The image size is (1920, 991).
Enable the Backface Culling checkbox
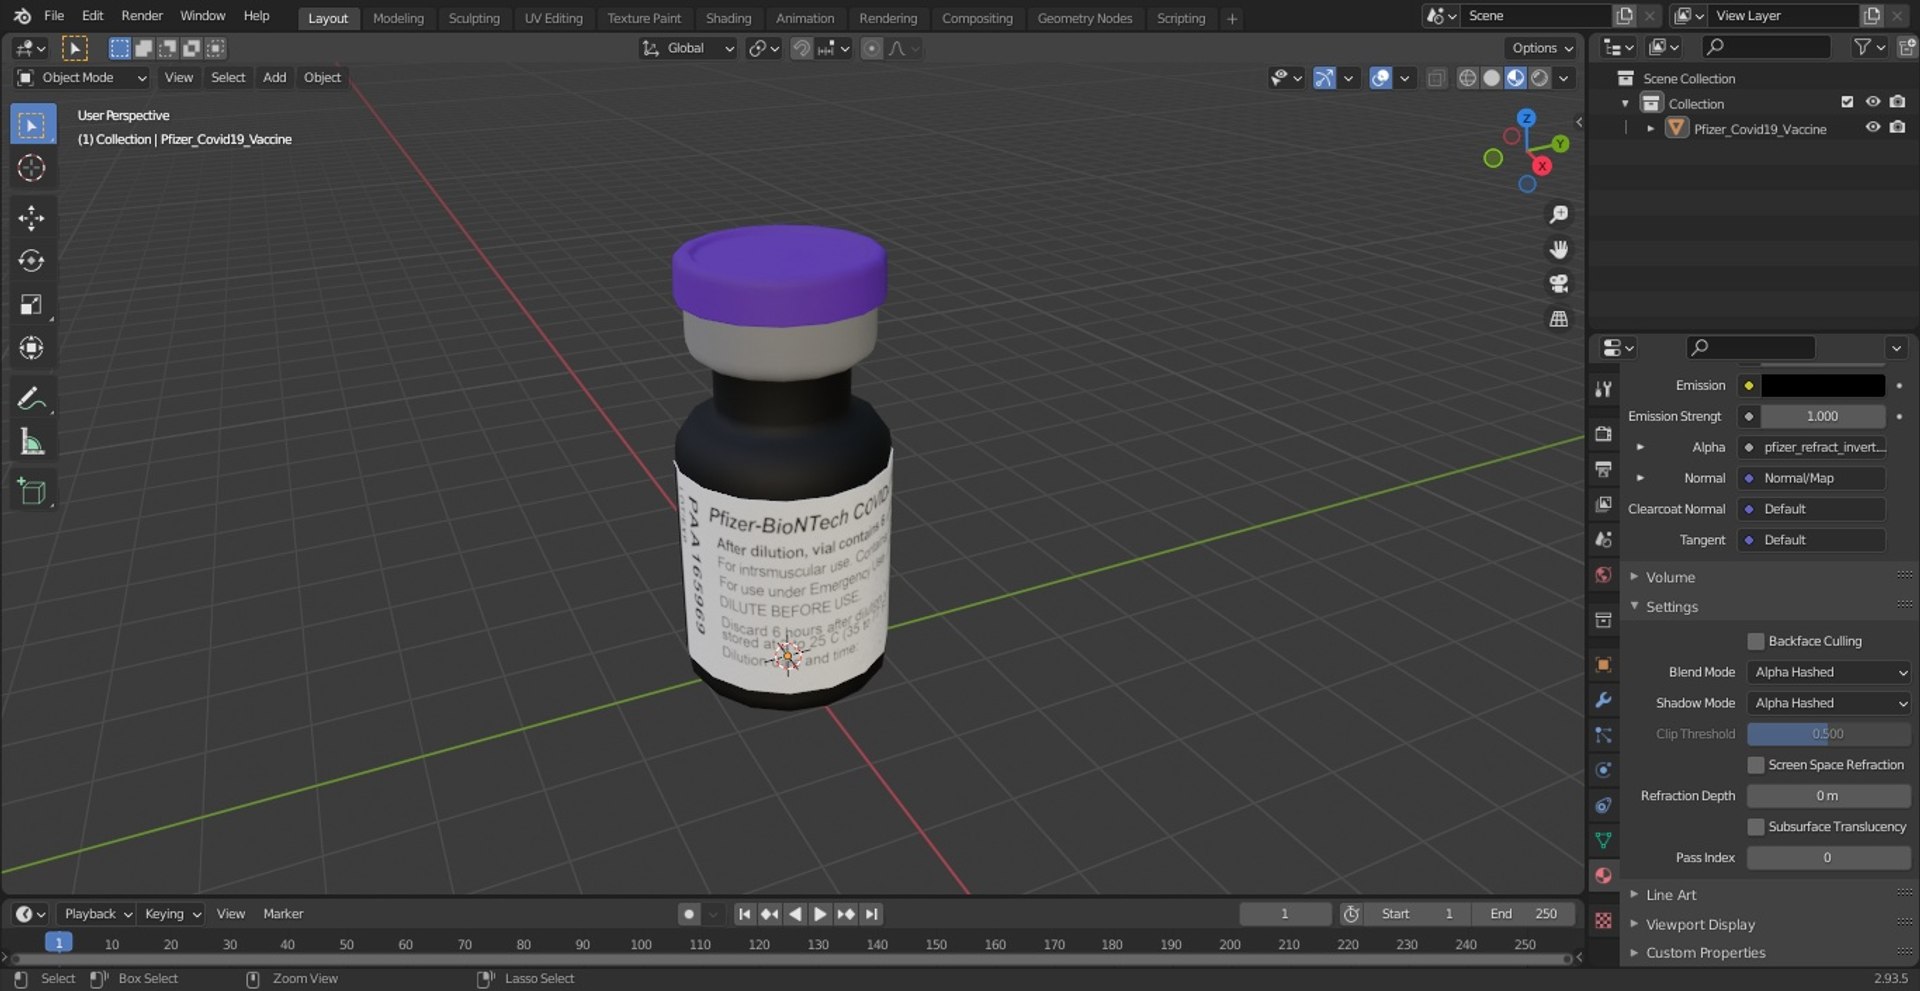pyautogui.click(x=1756, y=641)
